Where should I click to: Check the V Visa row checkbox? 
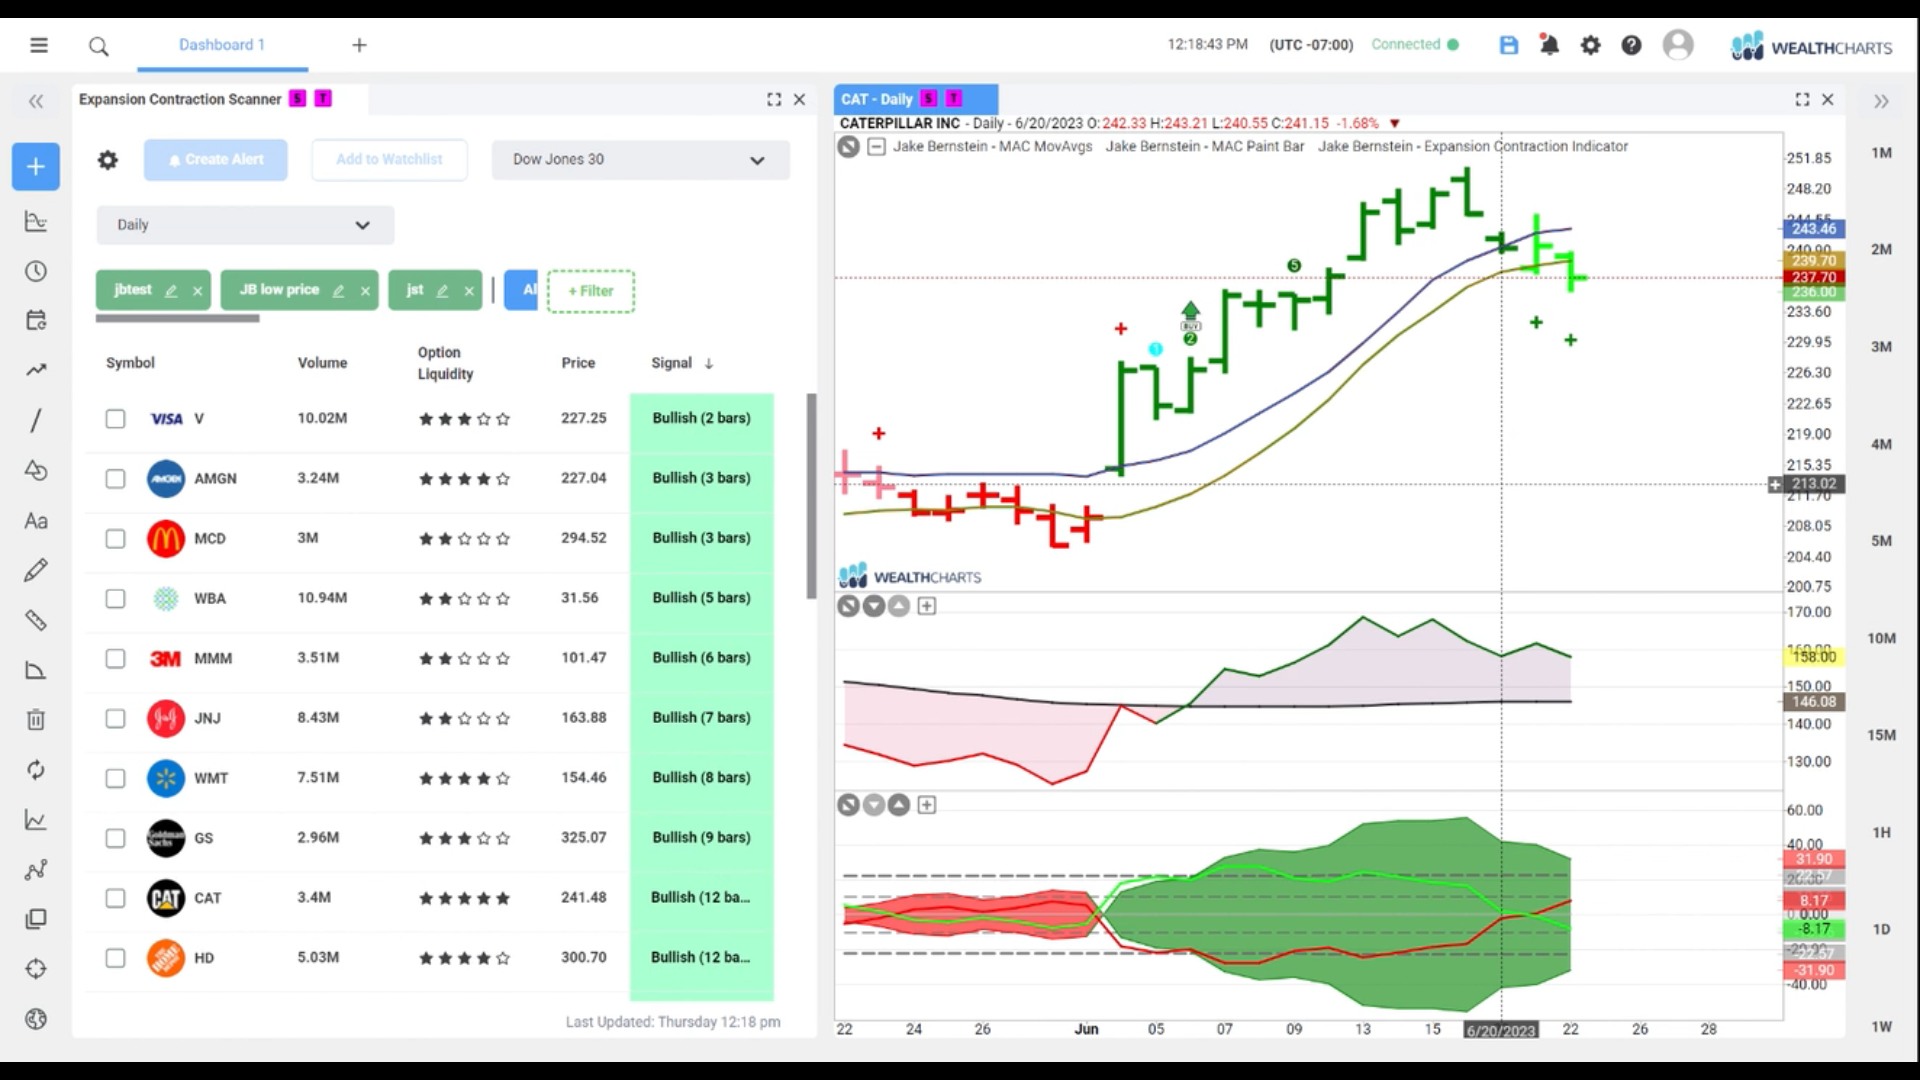(116, 419)
